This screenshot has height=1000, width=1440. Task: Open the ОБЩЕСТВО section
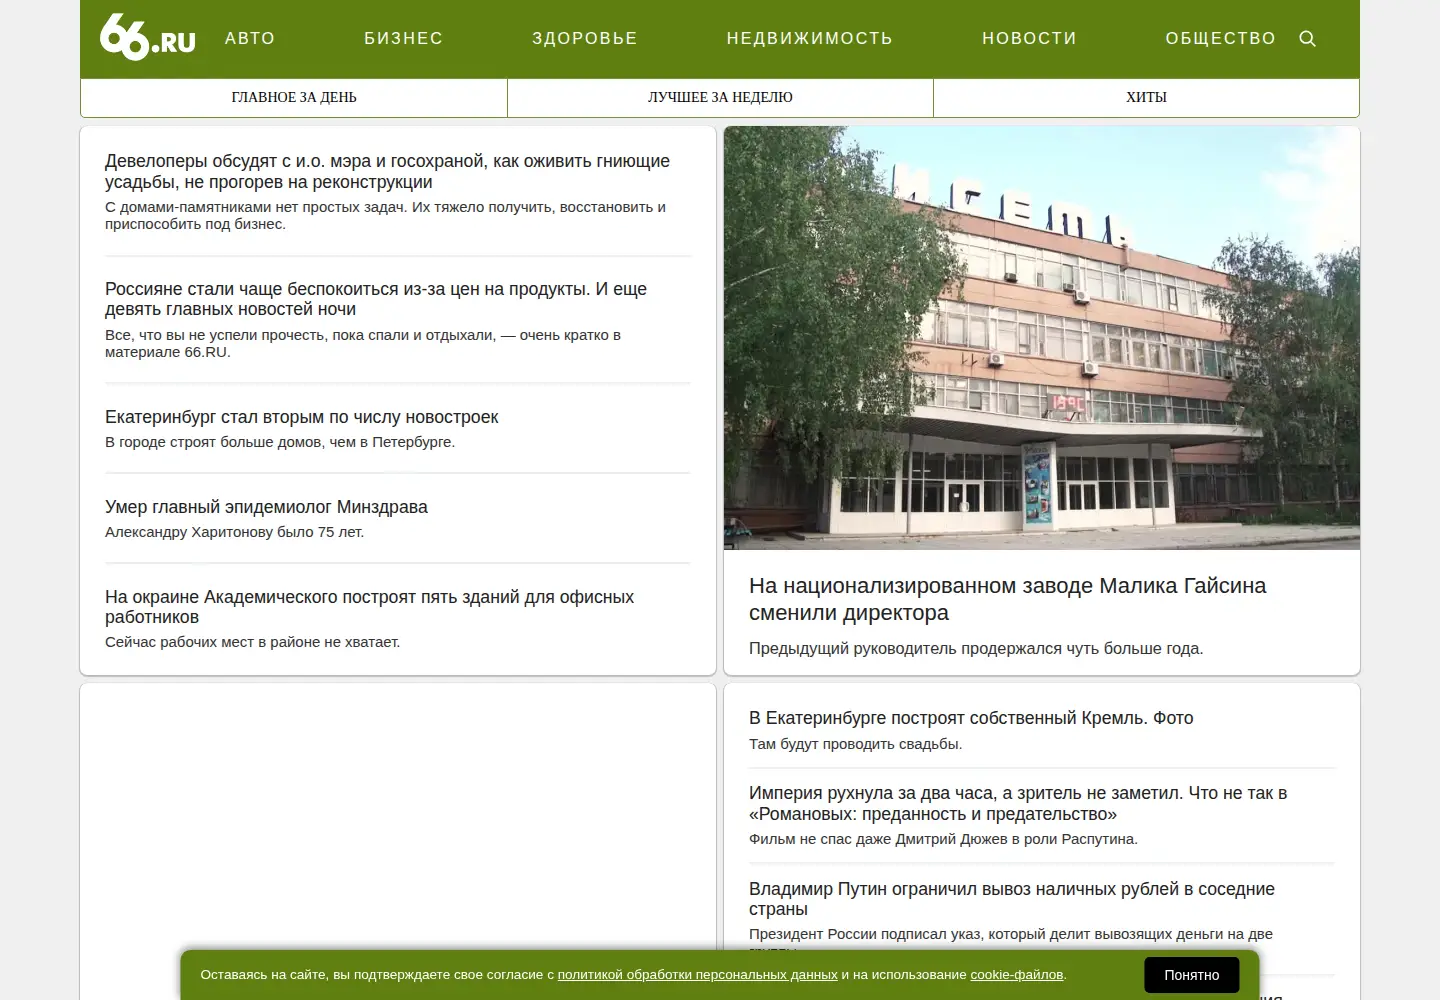[x=1221, y=38]
